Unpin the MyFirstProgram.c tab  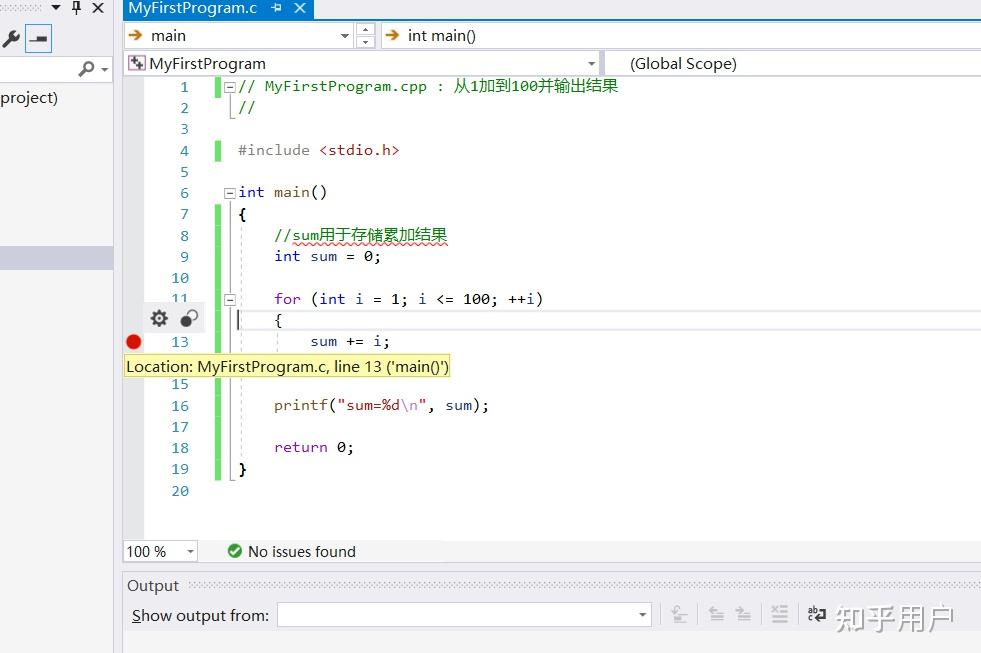[x=276, y=9]
